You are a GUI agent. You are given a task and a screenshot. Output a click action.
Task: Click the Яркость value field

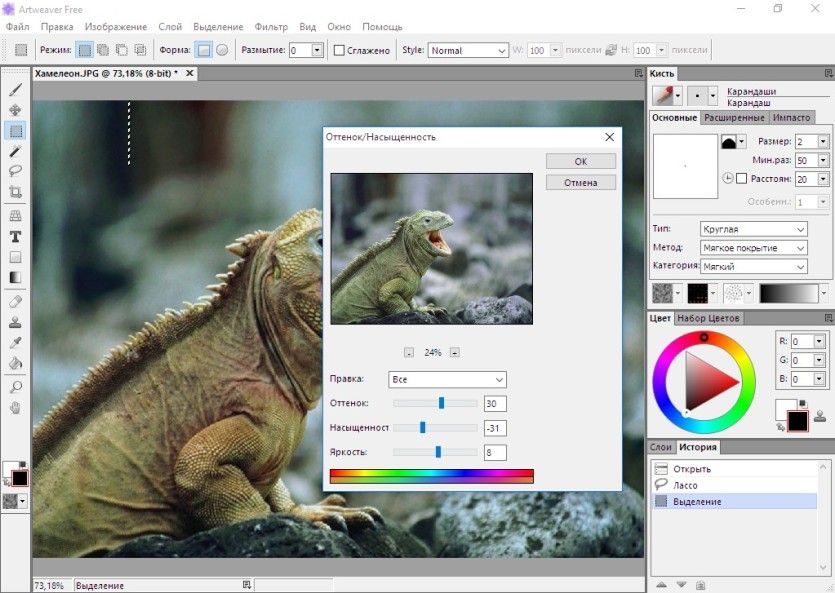tap(495, 452)
